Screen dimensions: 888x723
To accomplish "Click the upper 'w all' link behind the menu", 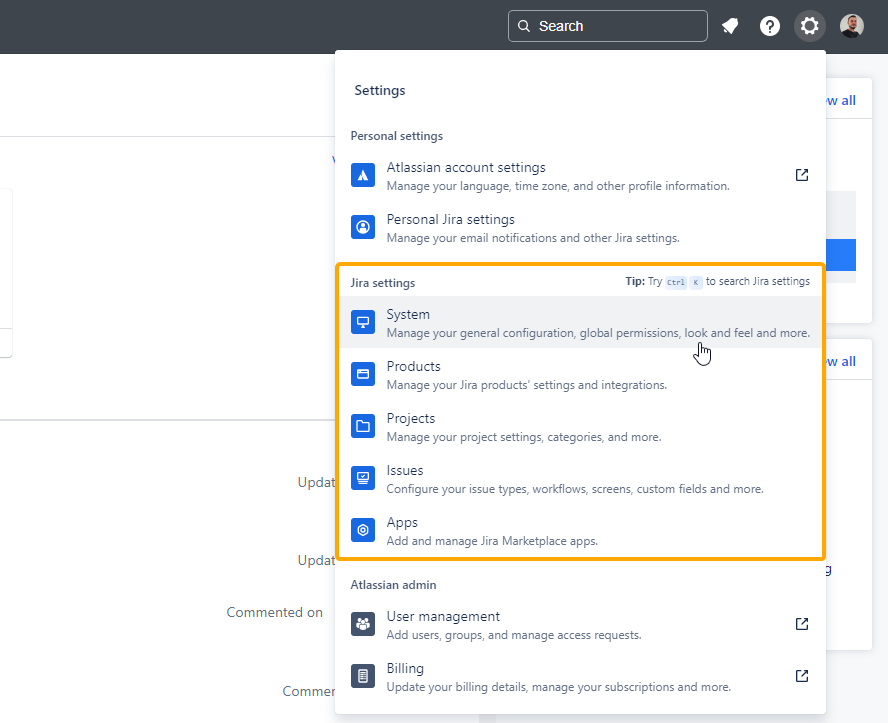I will tap(841, 101).
